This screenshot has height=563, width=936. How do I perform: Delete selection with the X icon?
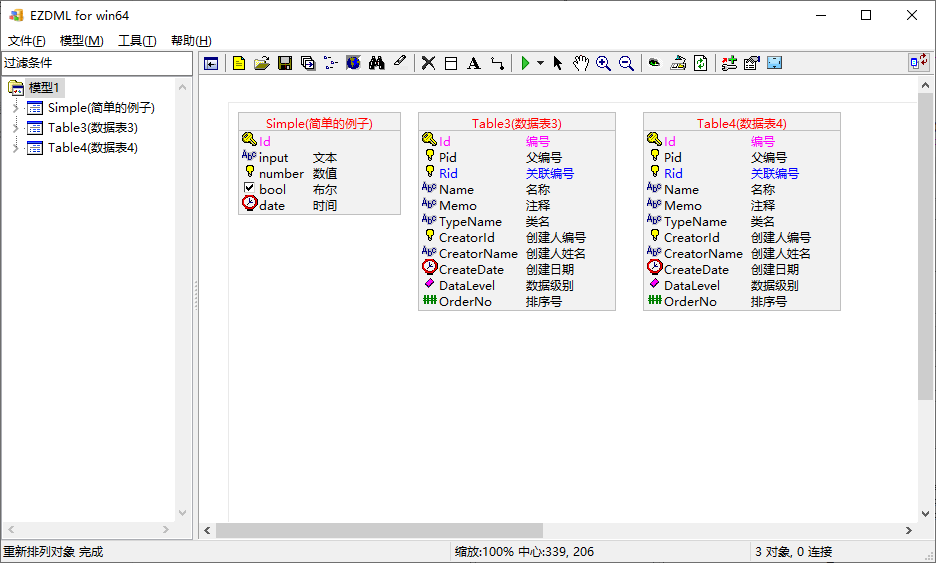coord(428,63)
